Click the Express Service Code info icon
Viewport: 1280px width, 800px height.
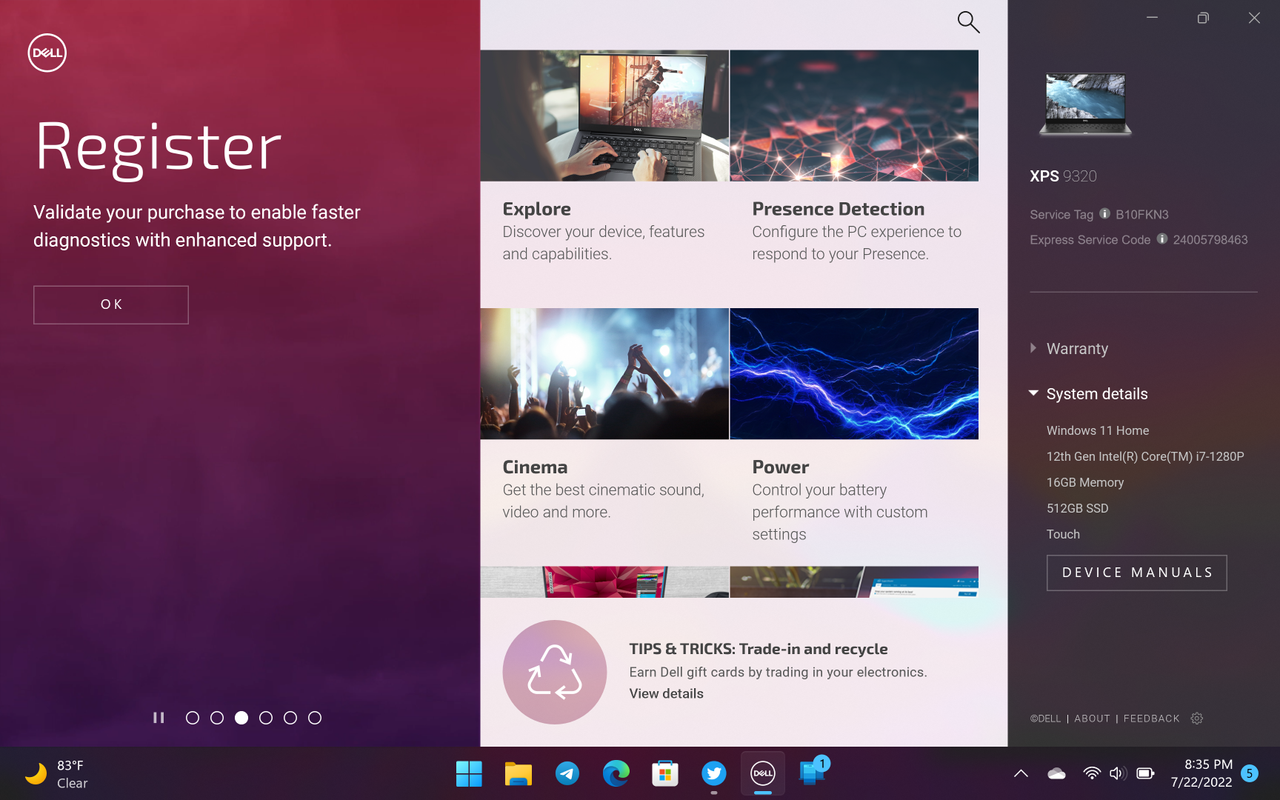pos(1162,239)
